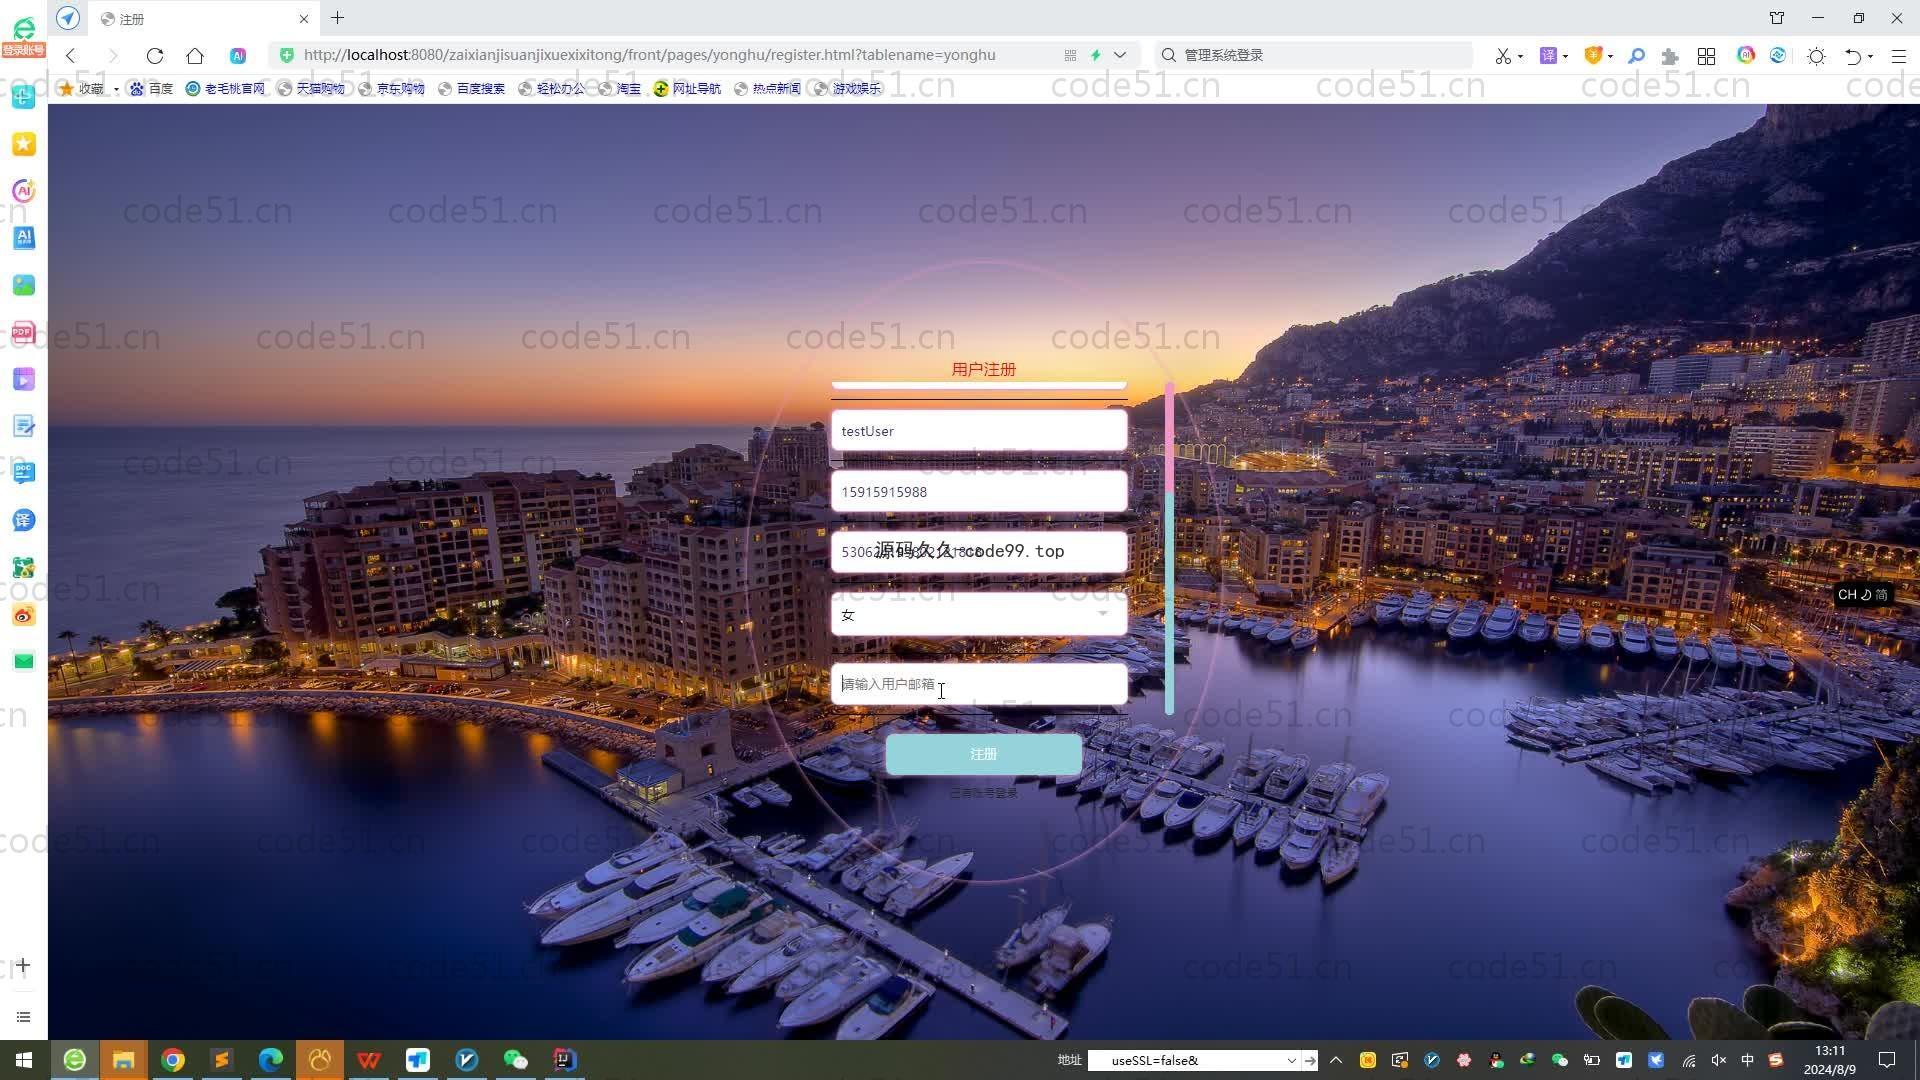Image resolution: width=1920 pixels, height=1080 pixels.
Task: Click the colorful AI circle toolbar icon
Action: point(1746,55)
